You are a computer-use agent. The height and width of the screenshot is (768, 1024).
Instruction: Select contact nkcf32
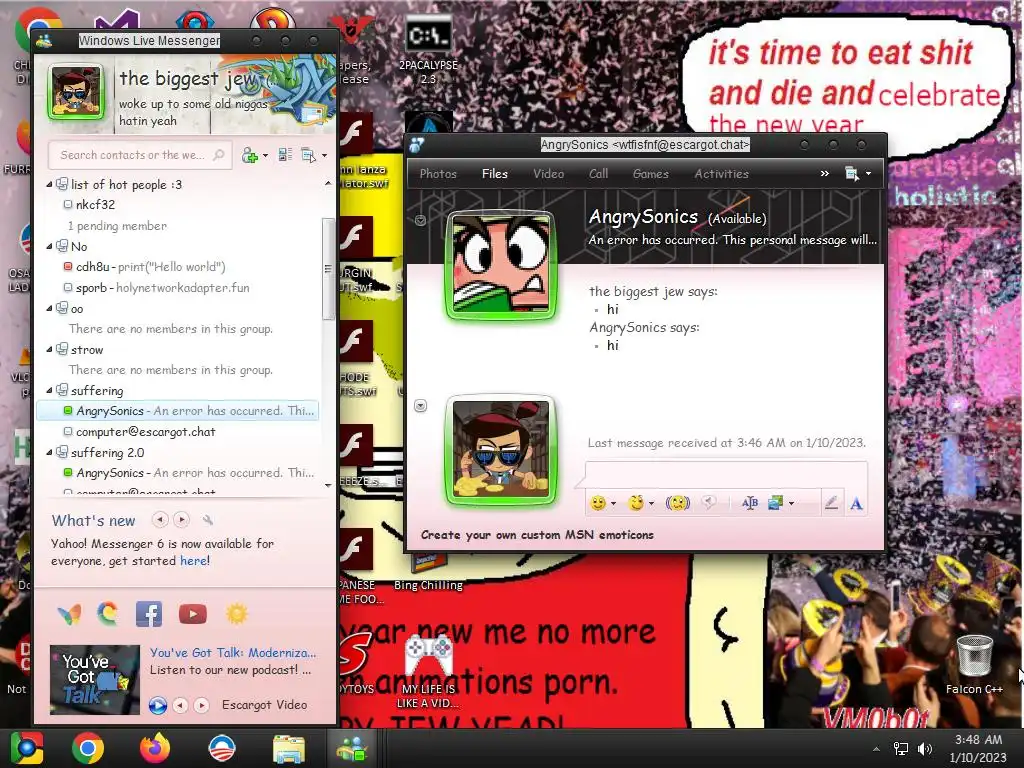[x=95, y=204]
